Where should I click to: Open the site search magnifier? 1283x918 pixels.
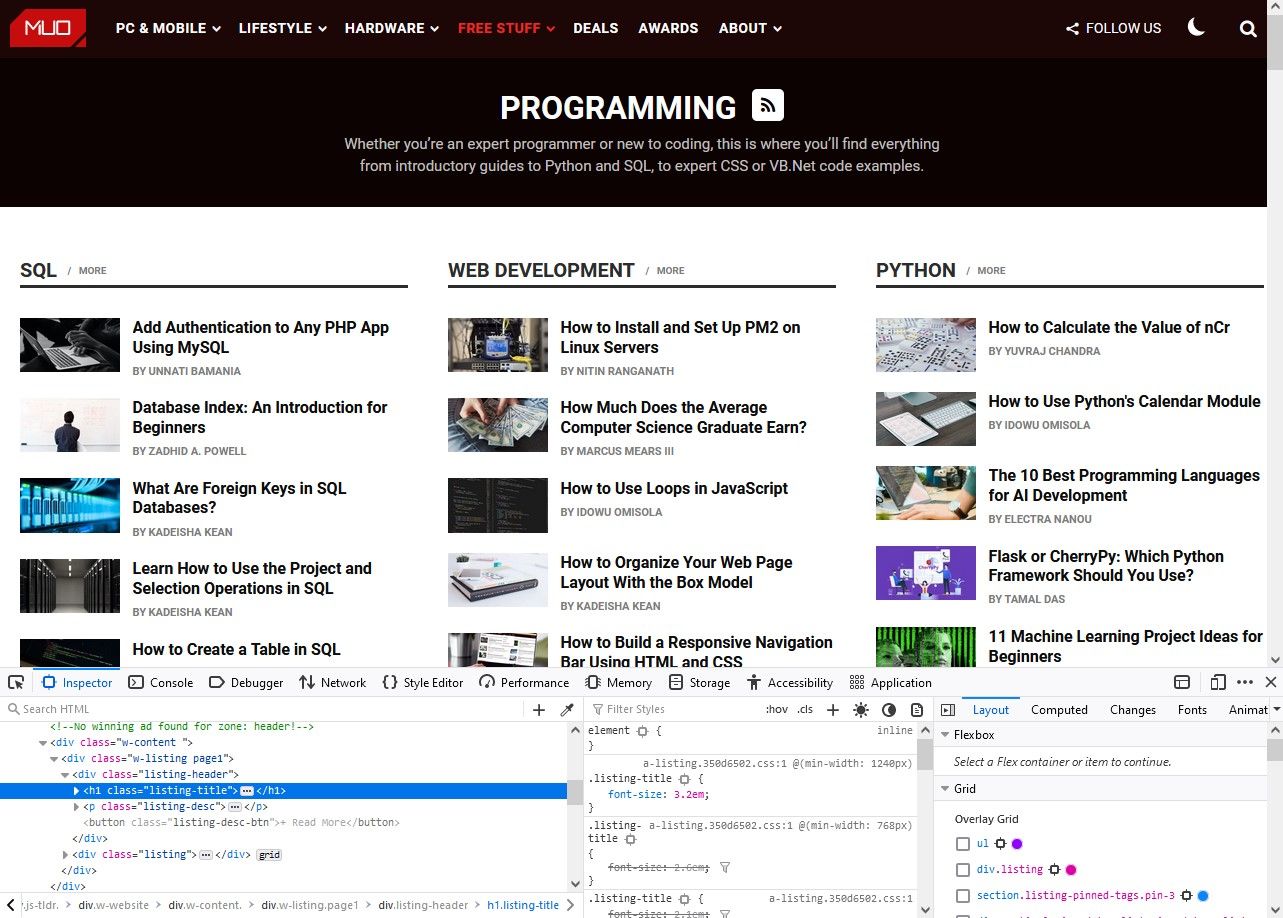pyautogui.click(x=1248, y=29)
